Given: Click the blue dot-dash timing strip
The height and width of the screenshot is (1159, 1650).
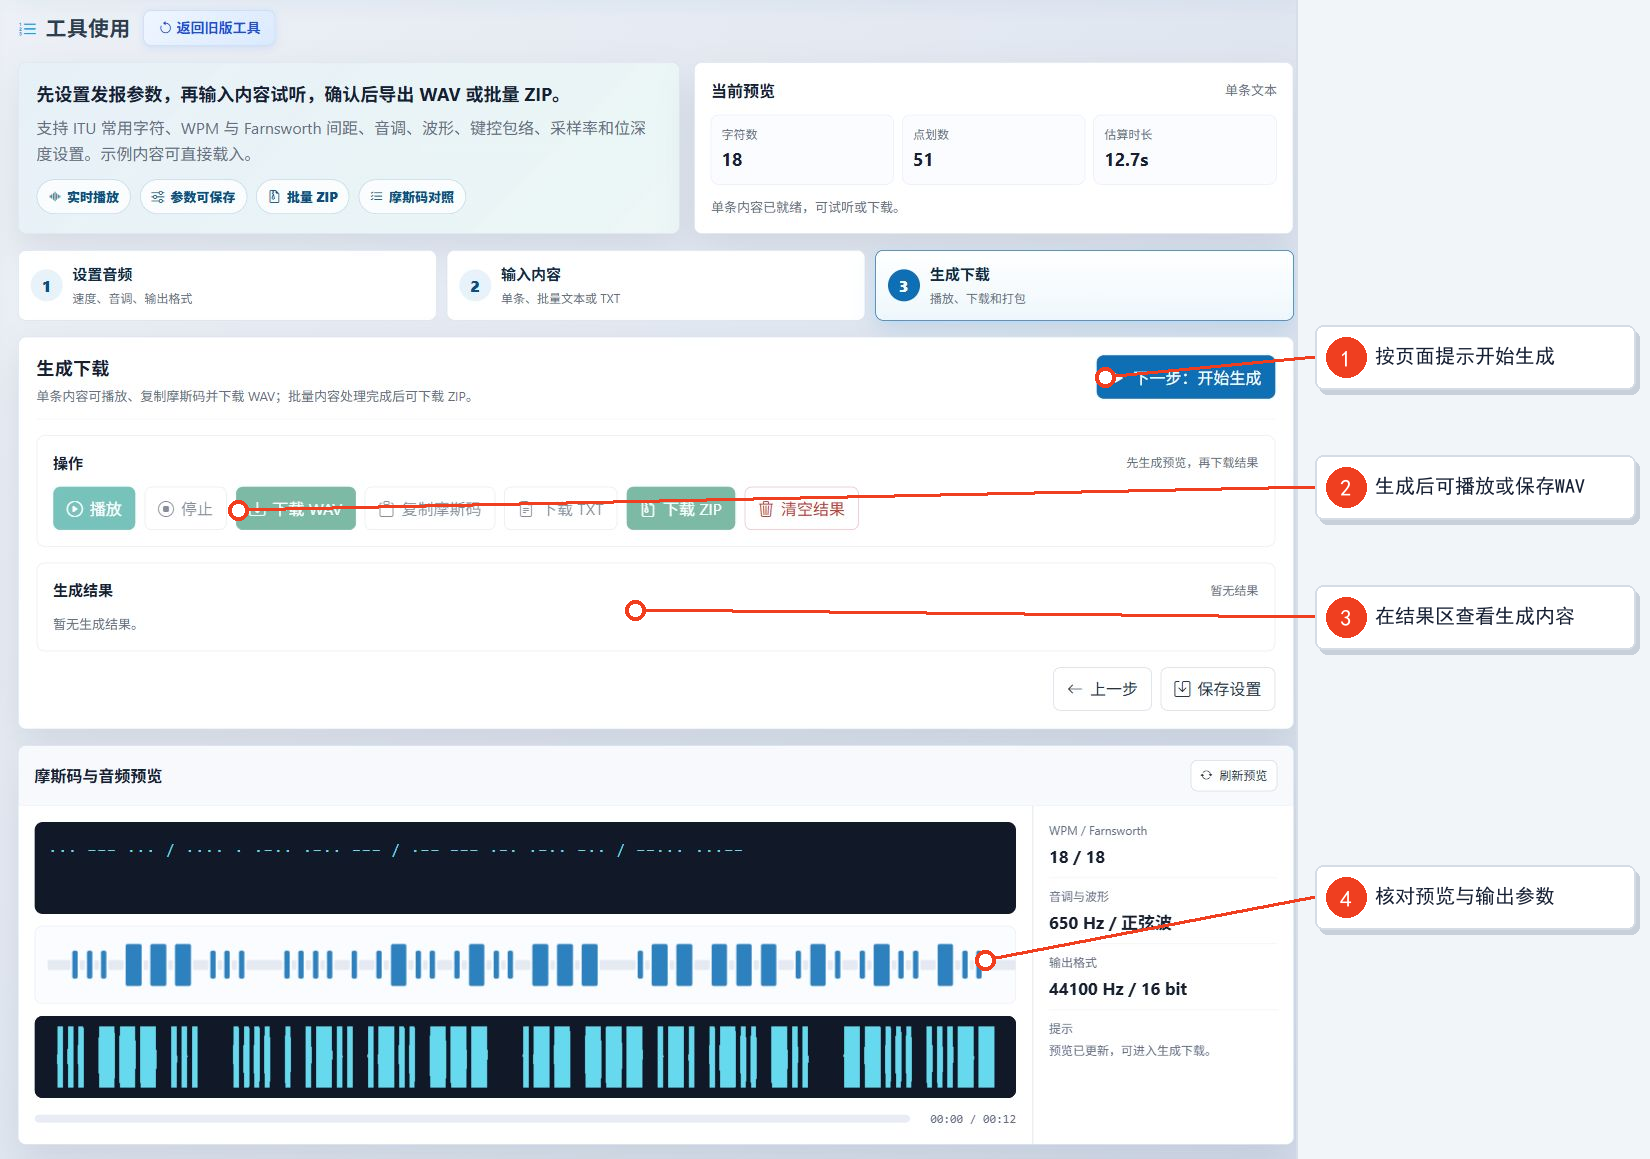Looking at the screenshot, I should point(525,965).
